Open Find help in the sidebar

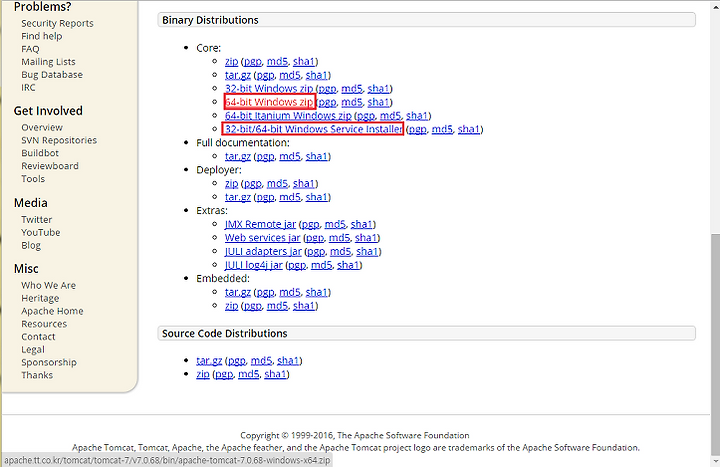(41, 36)
